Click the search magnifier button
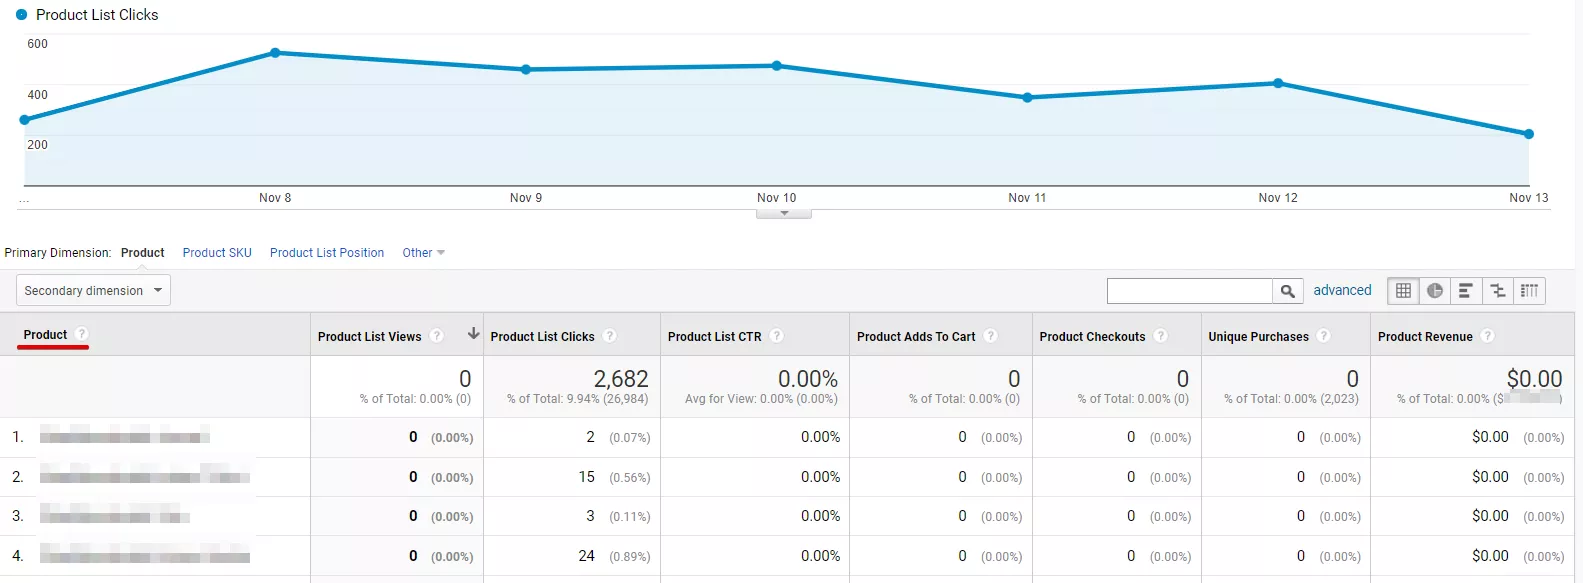Image resolution: width=1583 pixels, height=583 pixels. pos(1288,291)
